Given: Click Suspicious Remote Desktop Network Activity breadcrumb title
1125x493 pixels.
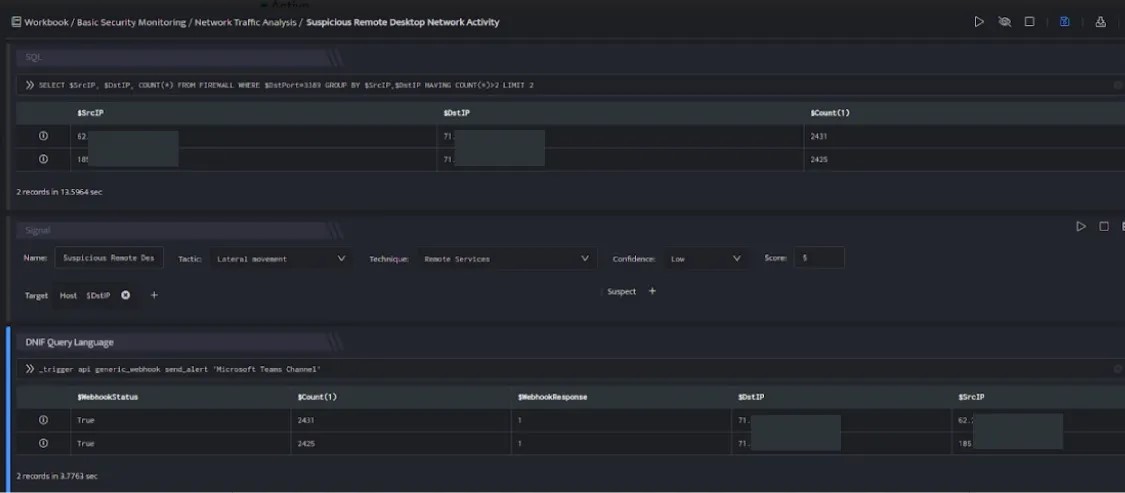Looking at the screenshot, I should click(x=403, y=22).
